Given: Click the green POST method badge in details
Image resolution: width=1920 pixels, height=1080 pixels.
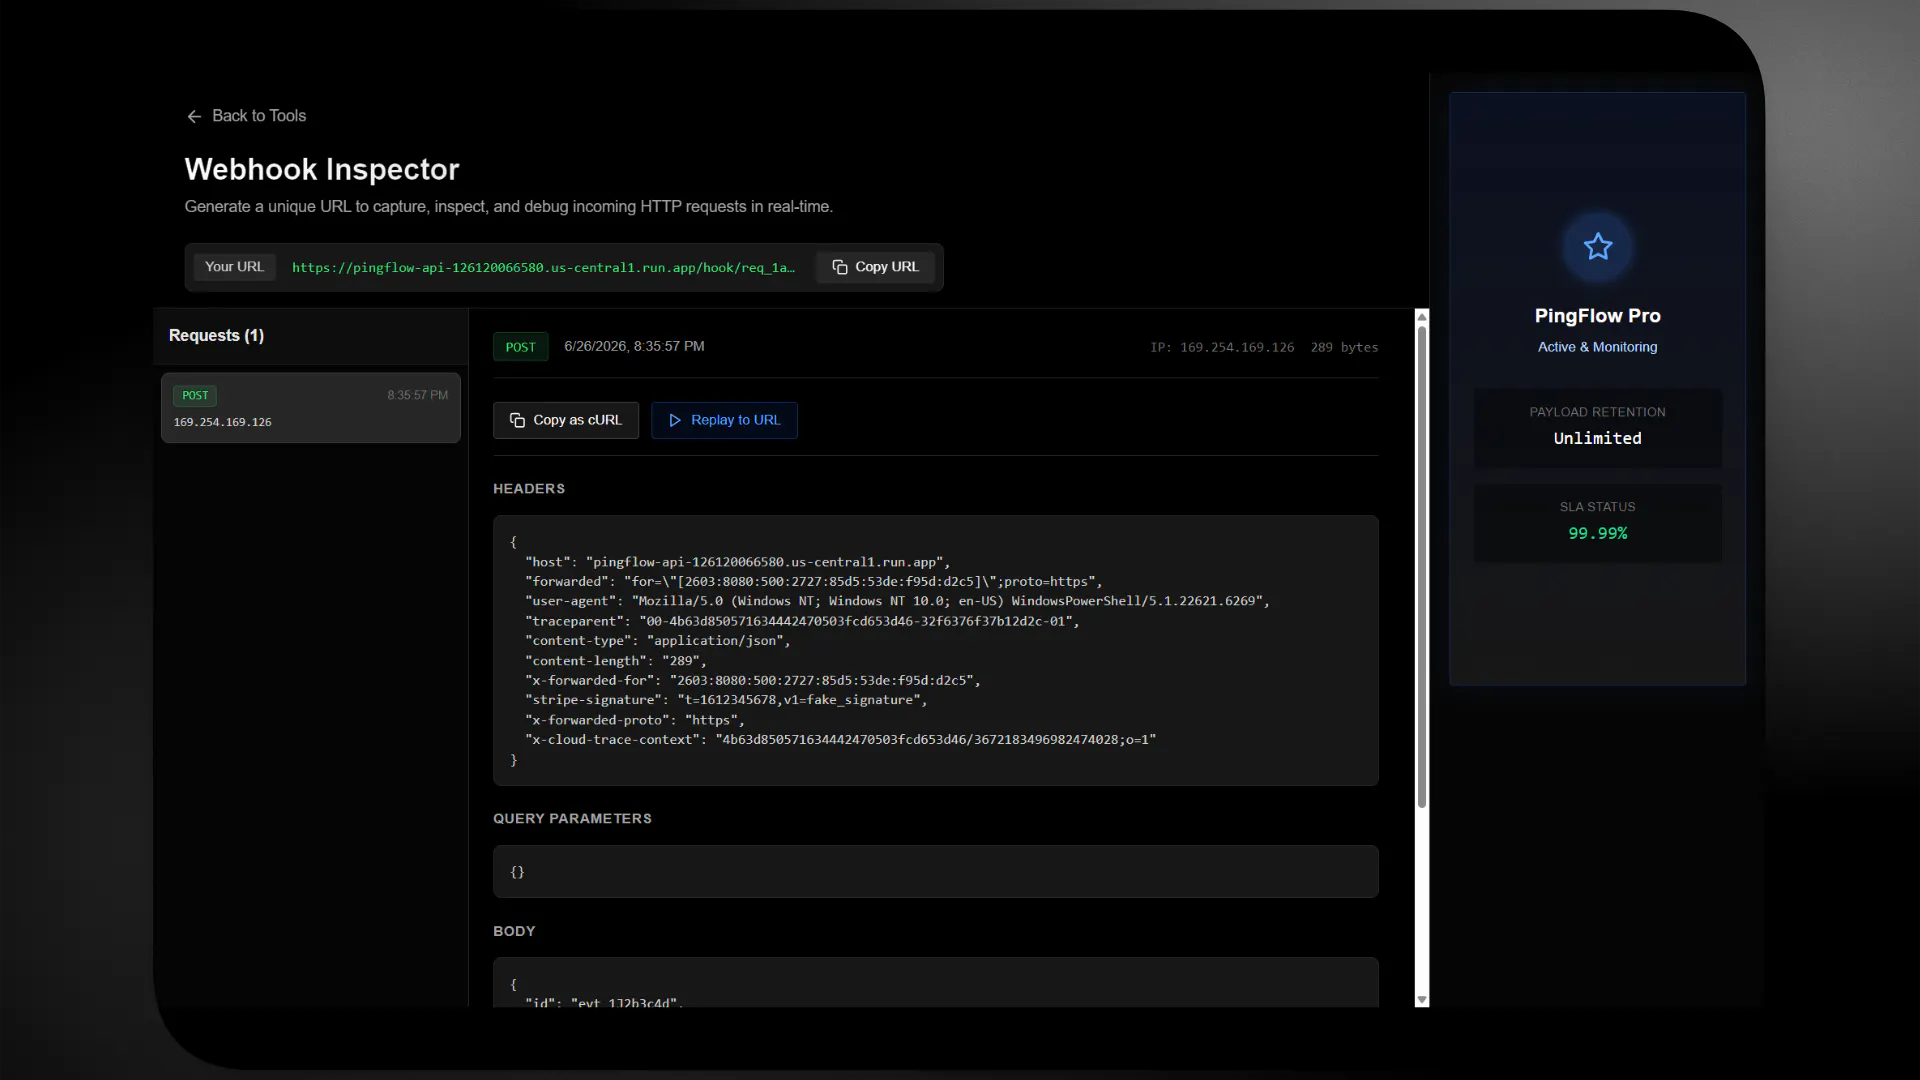Looking at the screenshot, I should point(520,347).
